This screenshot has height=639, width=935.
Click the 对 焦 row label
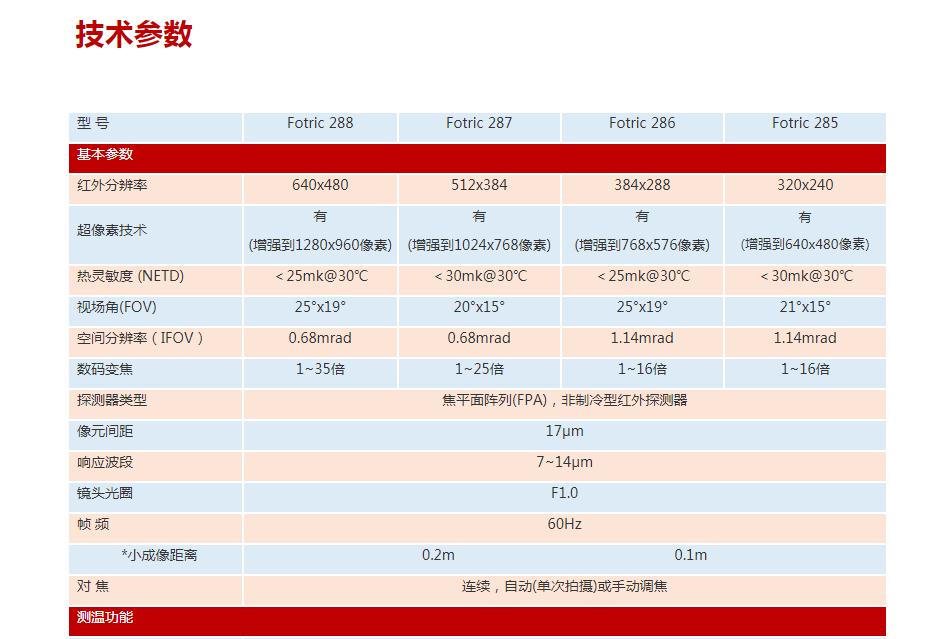click(x=93, y=586)
